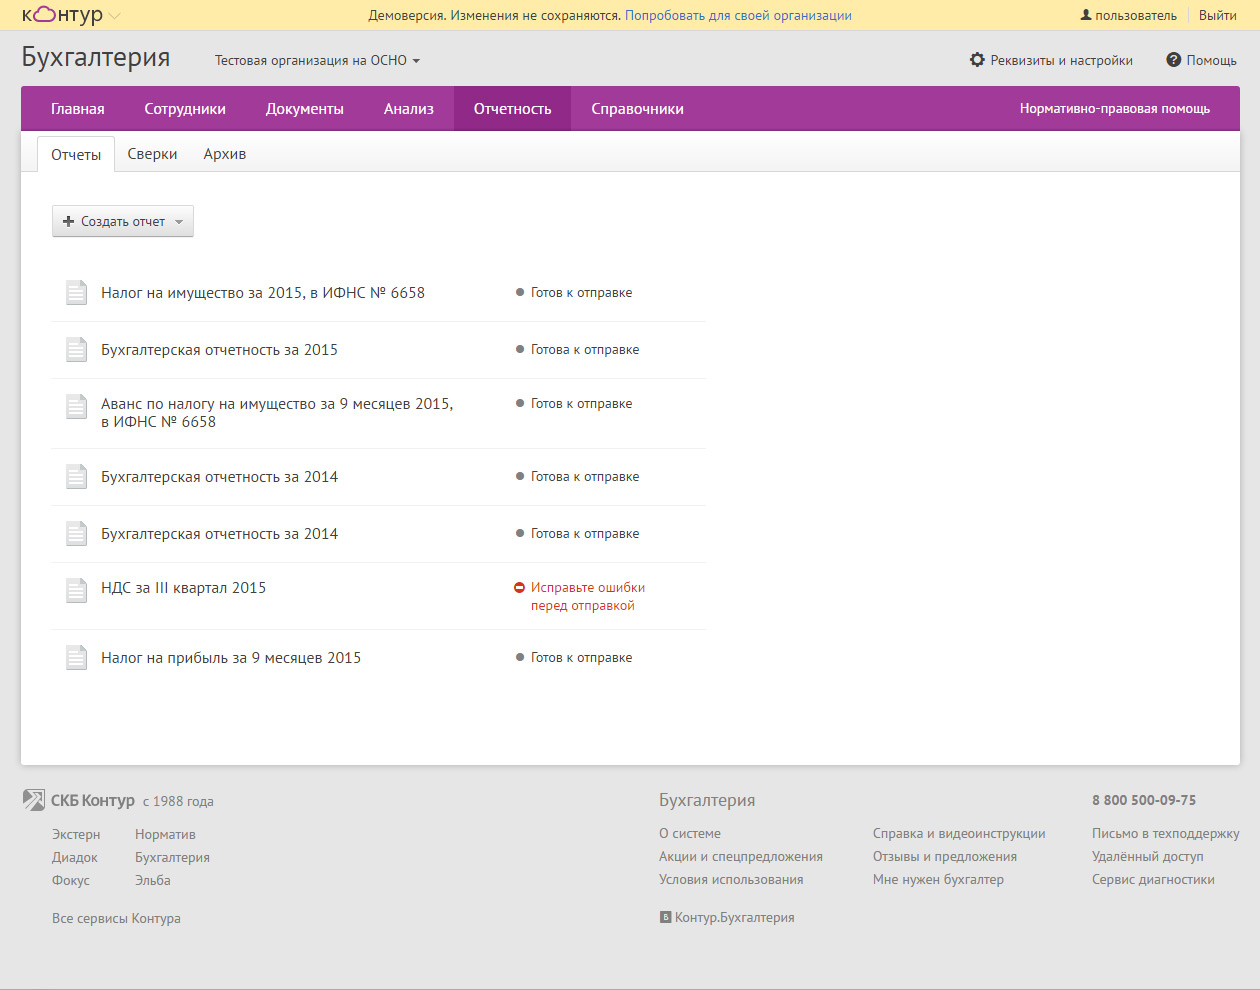Expand the Тестовая организация на ОСНО selector
The width and height of the screenshot is (1260, 990).
pyautogui.click(x=317, y=61)
